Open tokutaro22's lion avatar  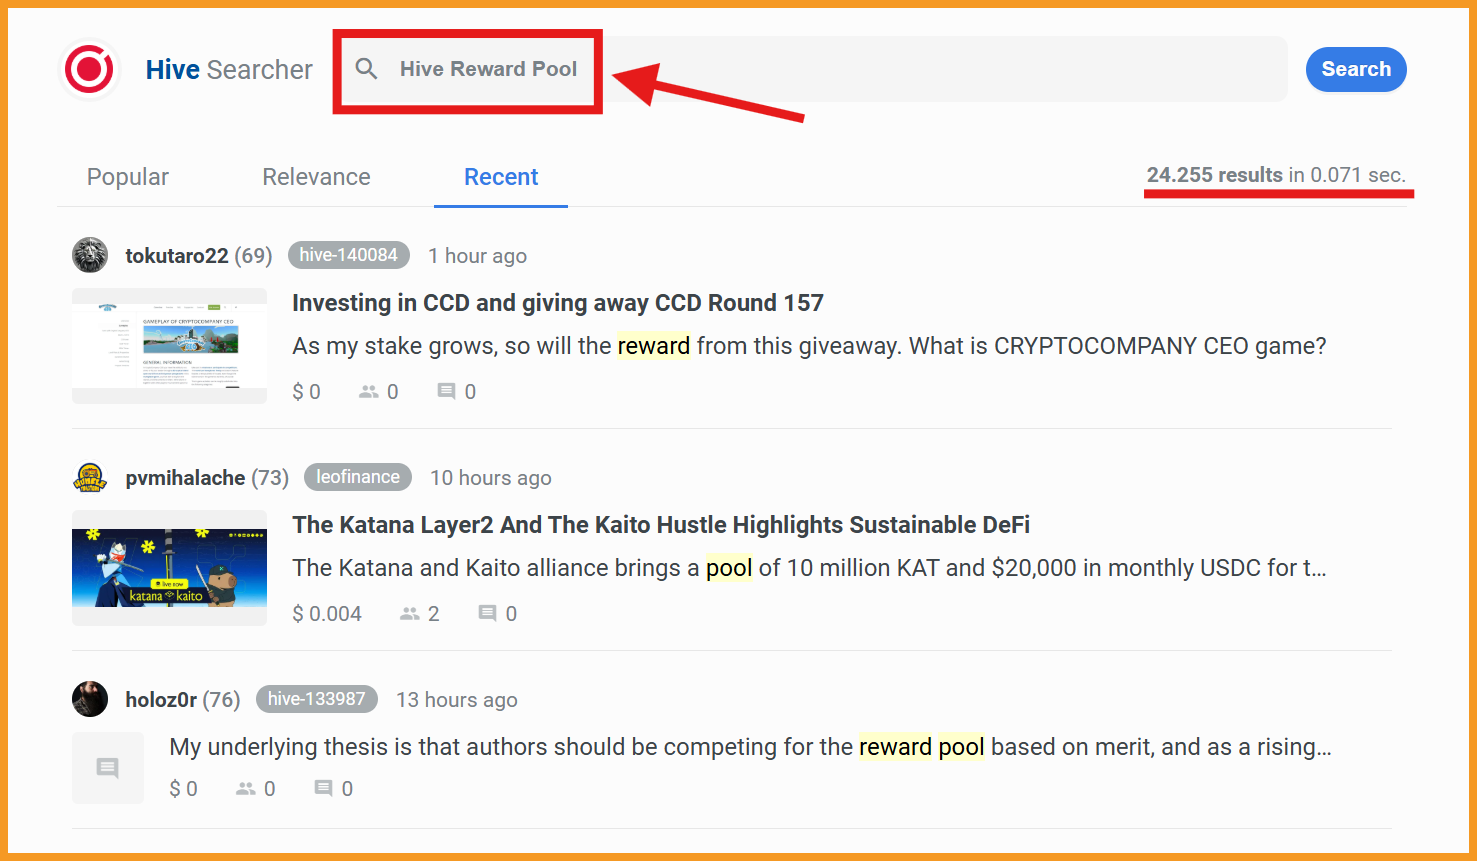[90, 255]
